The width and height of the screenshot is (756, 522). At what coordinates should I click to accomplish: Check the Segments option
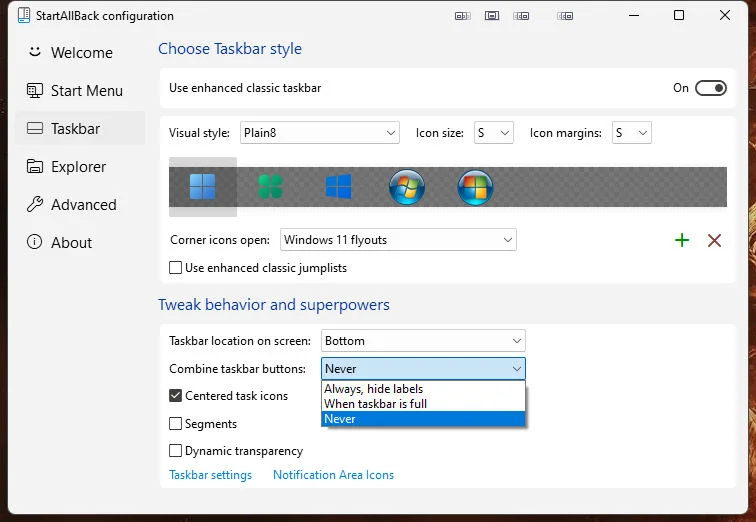coord(176,424)
